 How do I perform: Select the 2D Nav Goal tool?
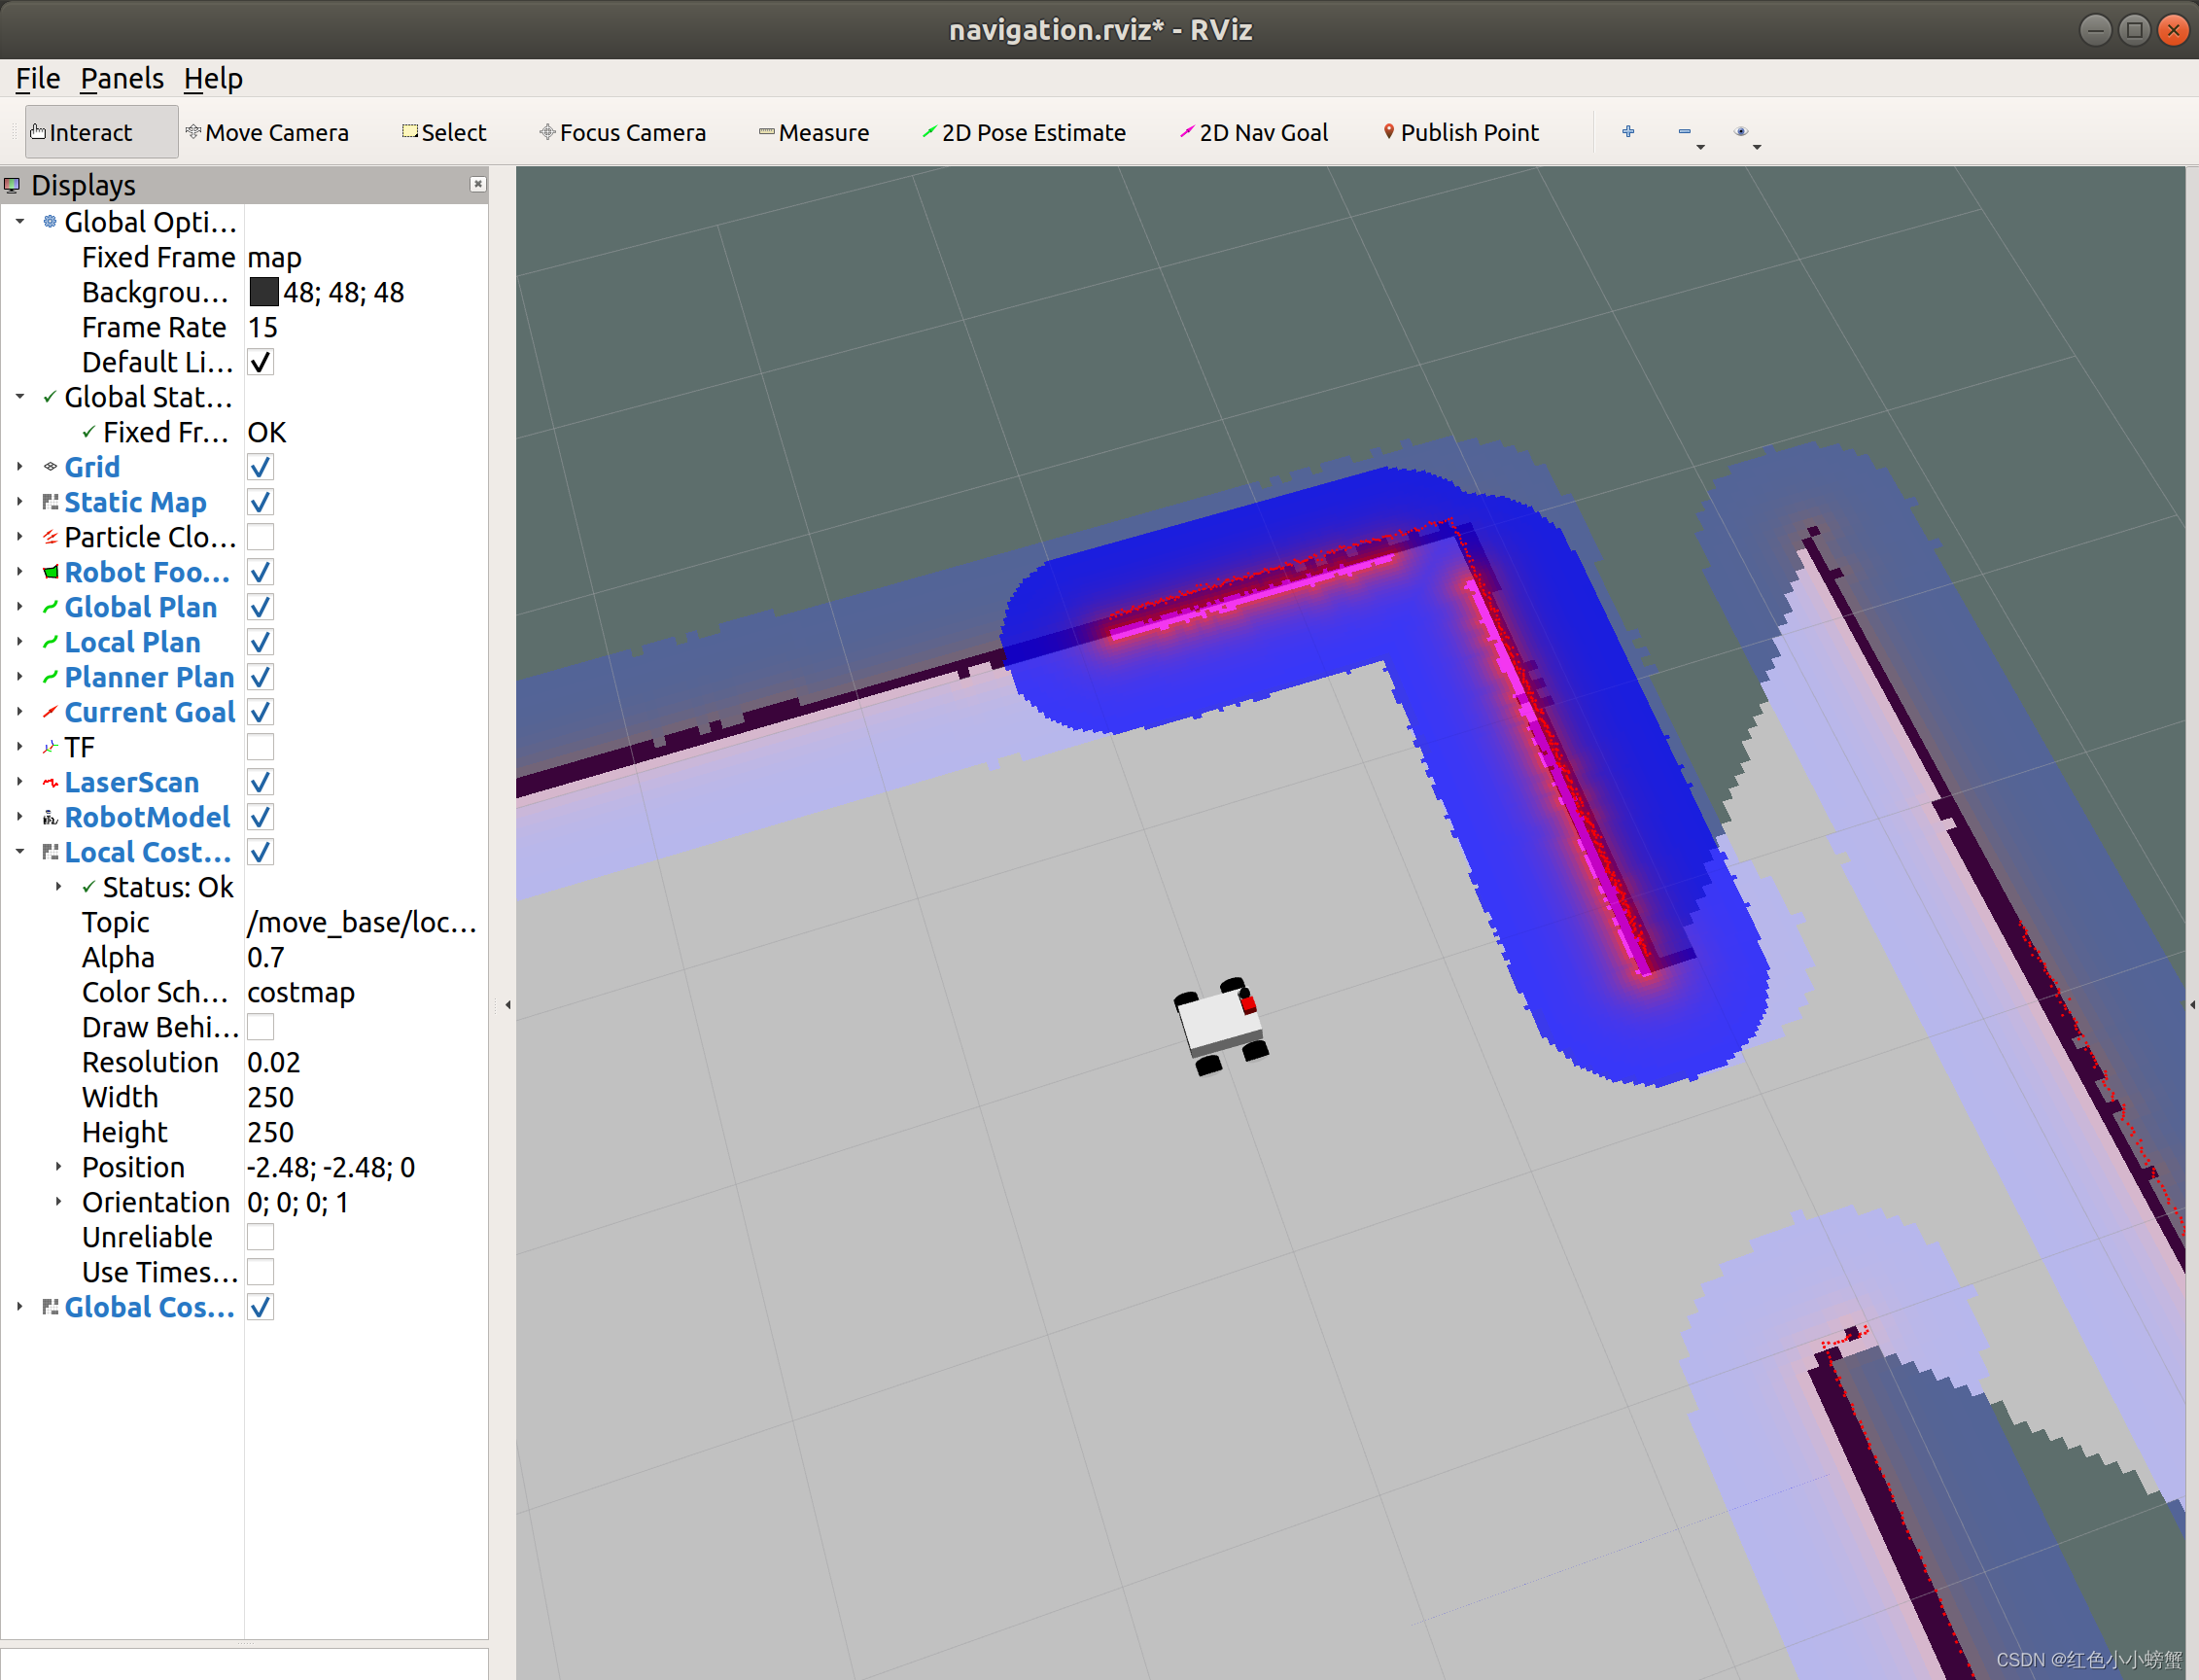click(1253, 132)
